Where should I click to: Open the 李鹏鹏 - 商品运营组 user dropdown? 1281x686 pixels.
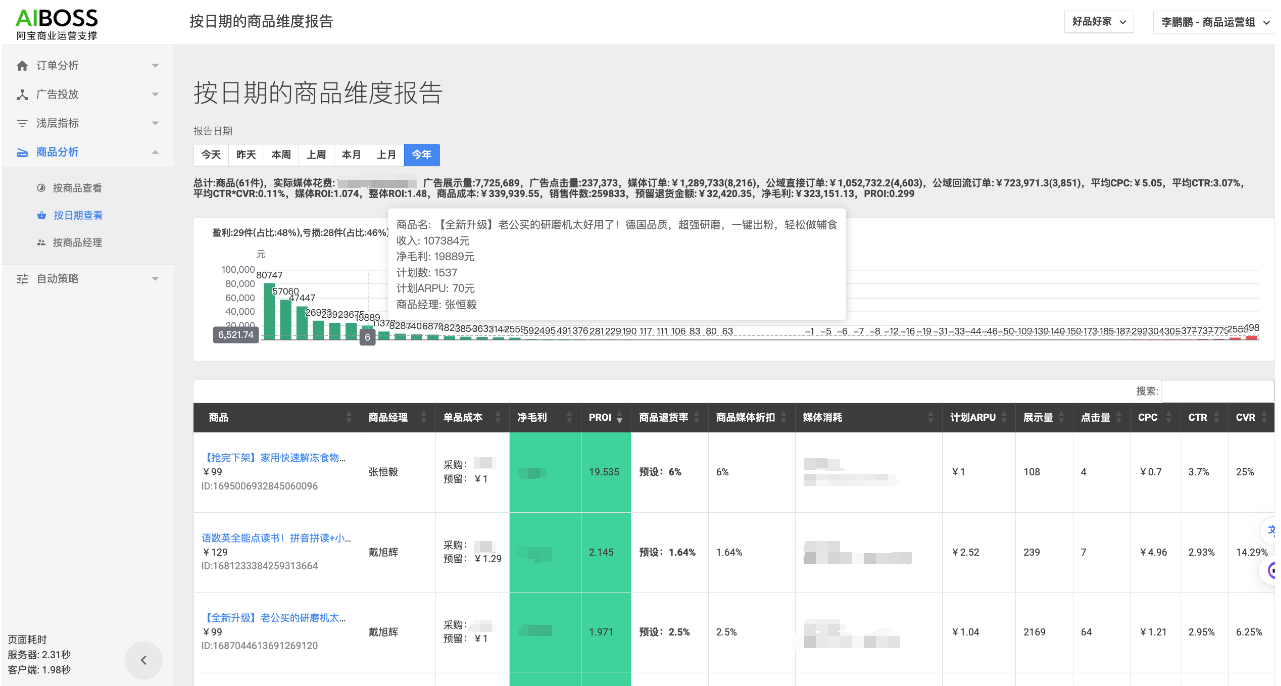point(1213,22)
